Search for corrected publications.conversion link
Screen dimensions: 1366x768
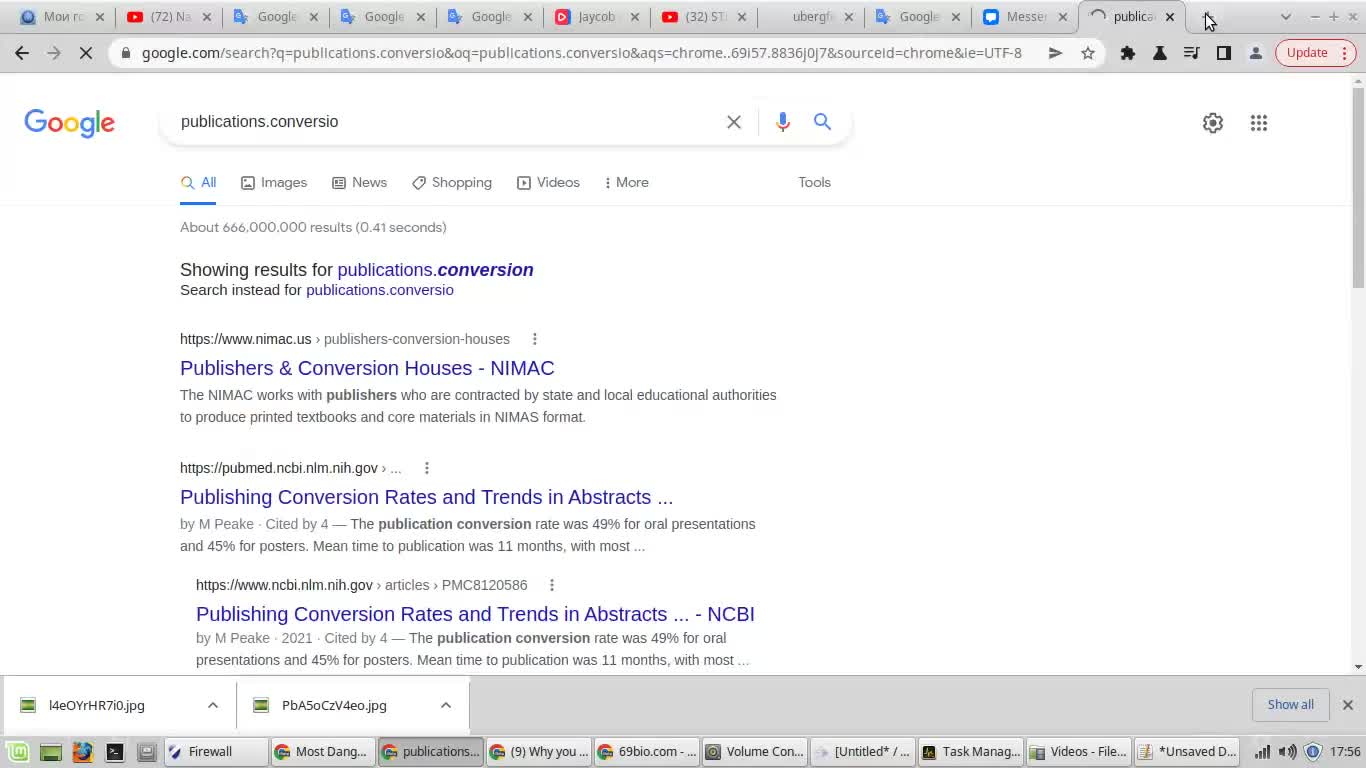tap(435, 270)
